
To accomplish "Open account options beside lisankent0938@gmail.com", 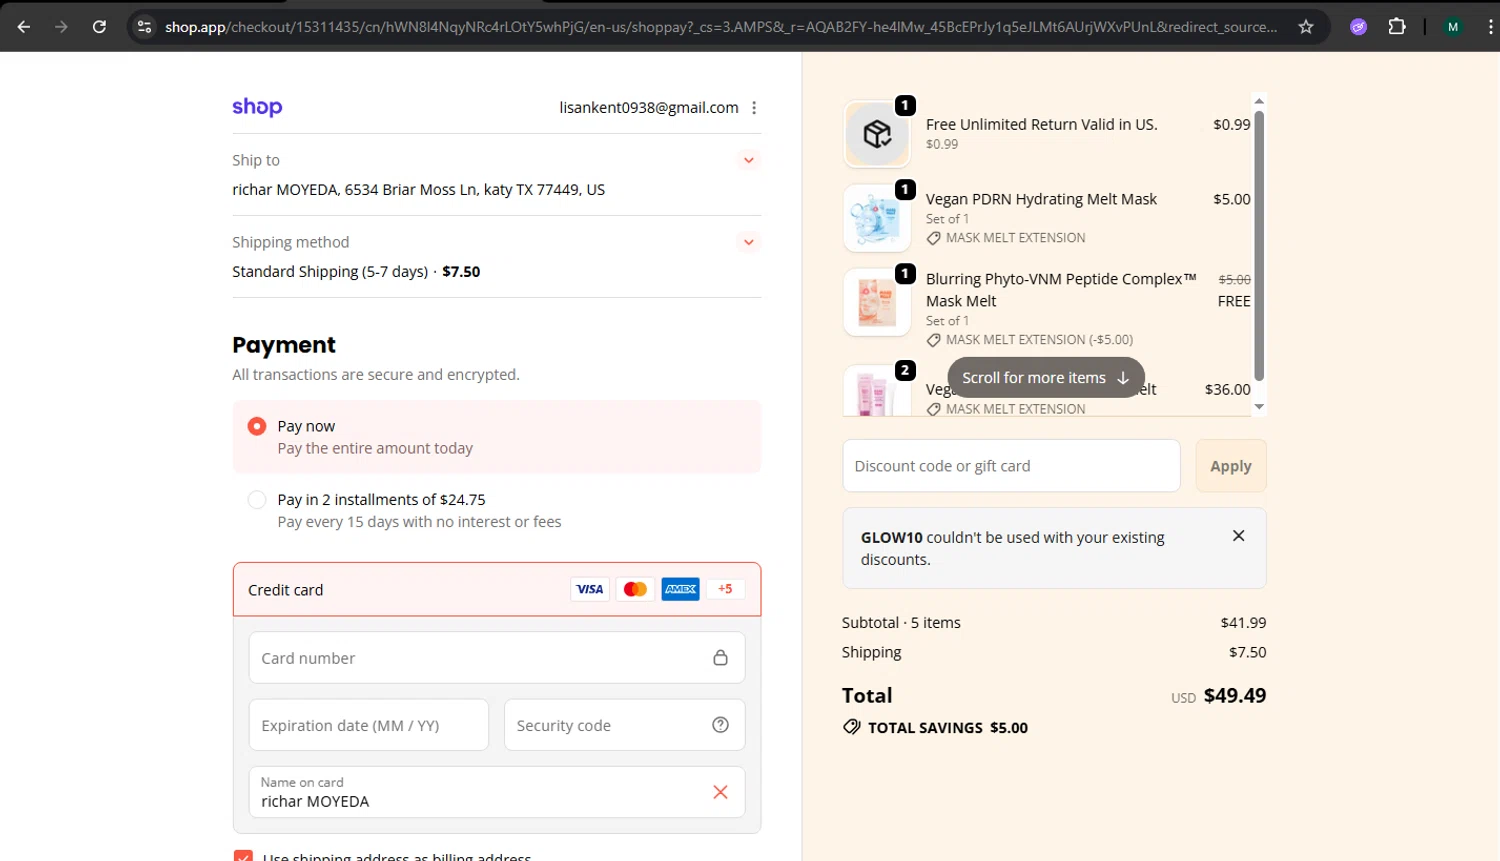I will pos(754,108).
